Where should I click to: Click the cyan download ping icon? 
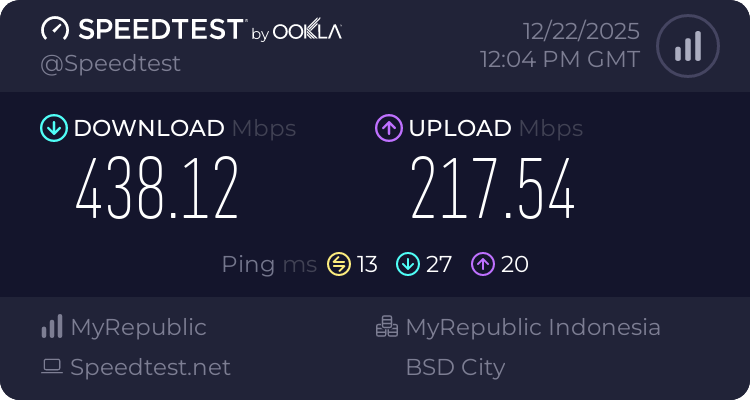(407, 264)
